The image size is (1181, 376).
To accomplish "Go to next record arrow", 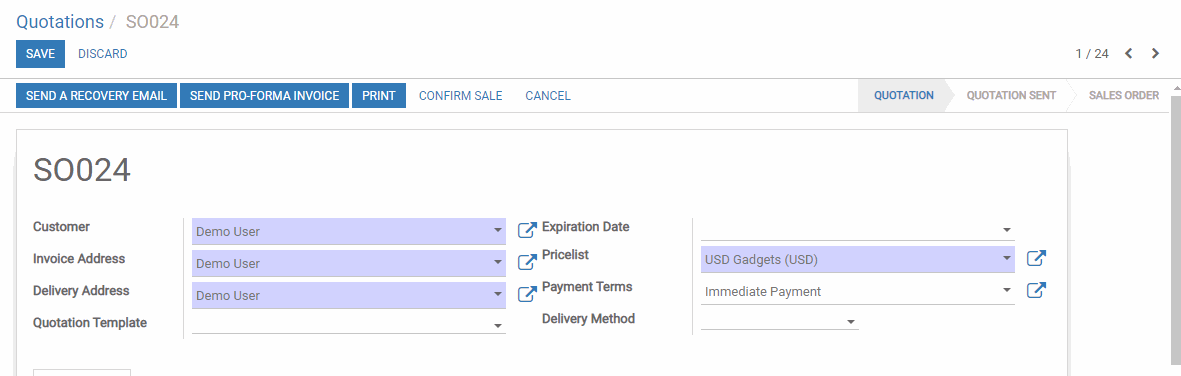I will pyautogui.click(x=1155, y=53).
